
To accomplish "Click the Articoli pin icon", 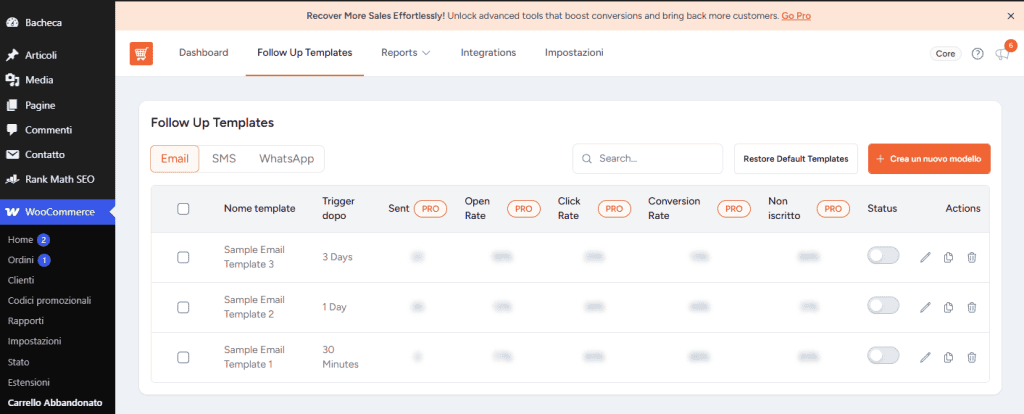I will pyautogui.click(x=12, y=56).
